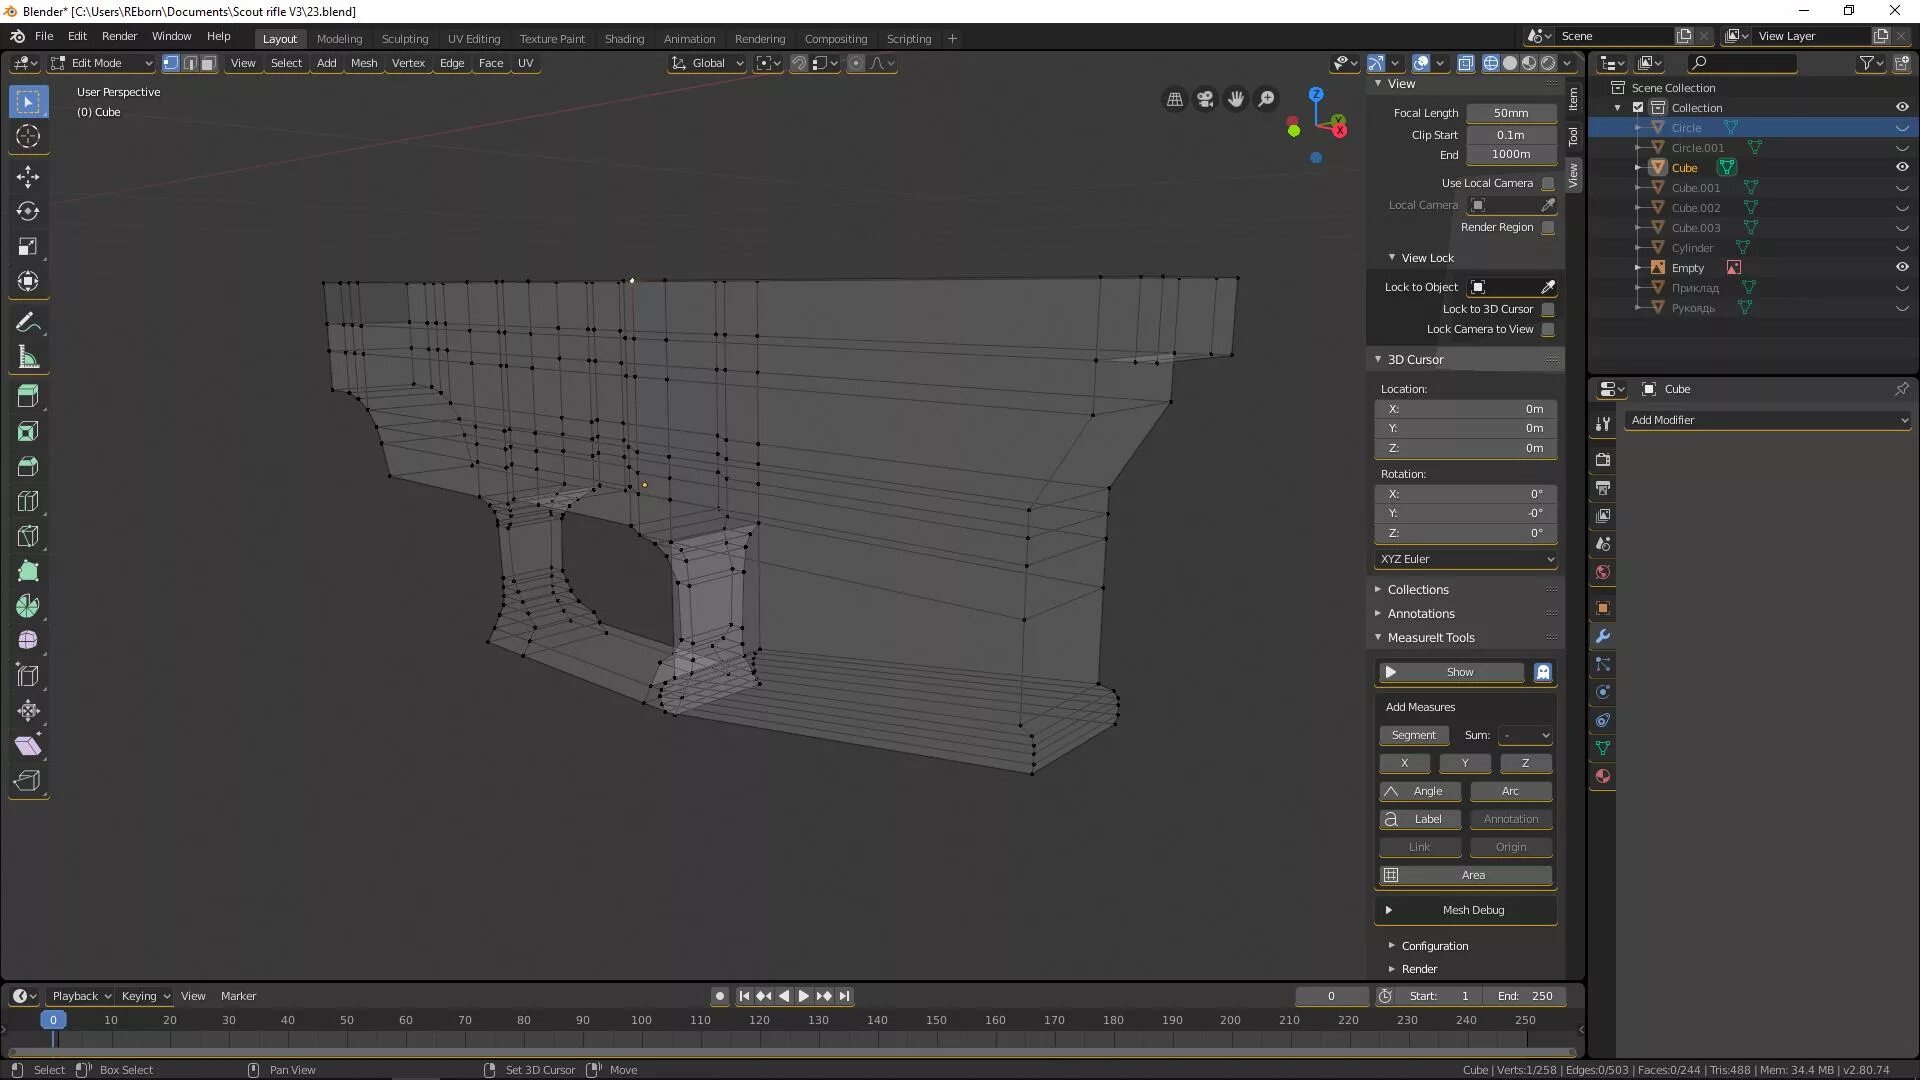The width and height of the screenshot is (1920, 1080).
Task: Expand the Annotations section
Action: (x=1422, y=612)
